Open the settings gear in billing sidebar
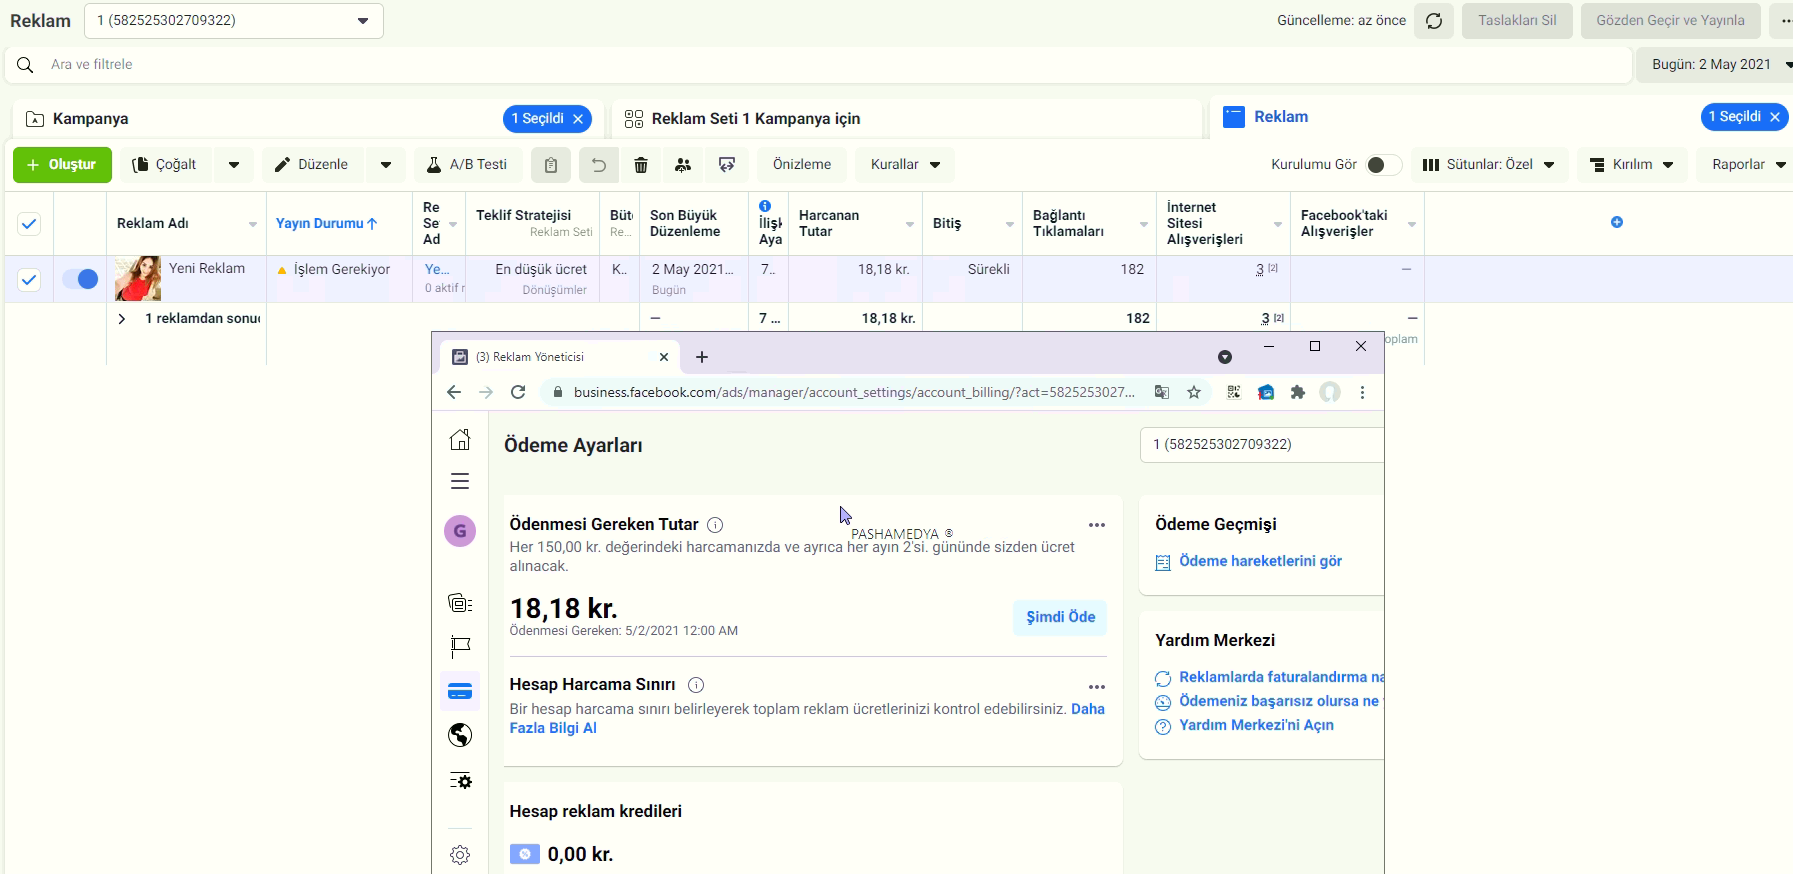 (460, 855)
